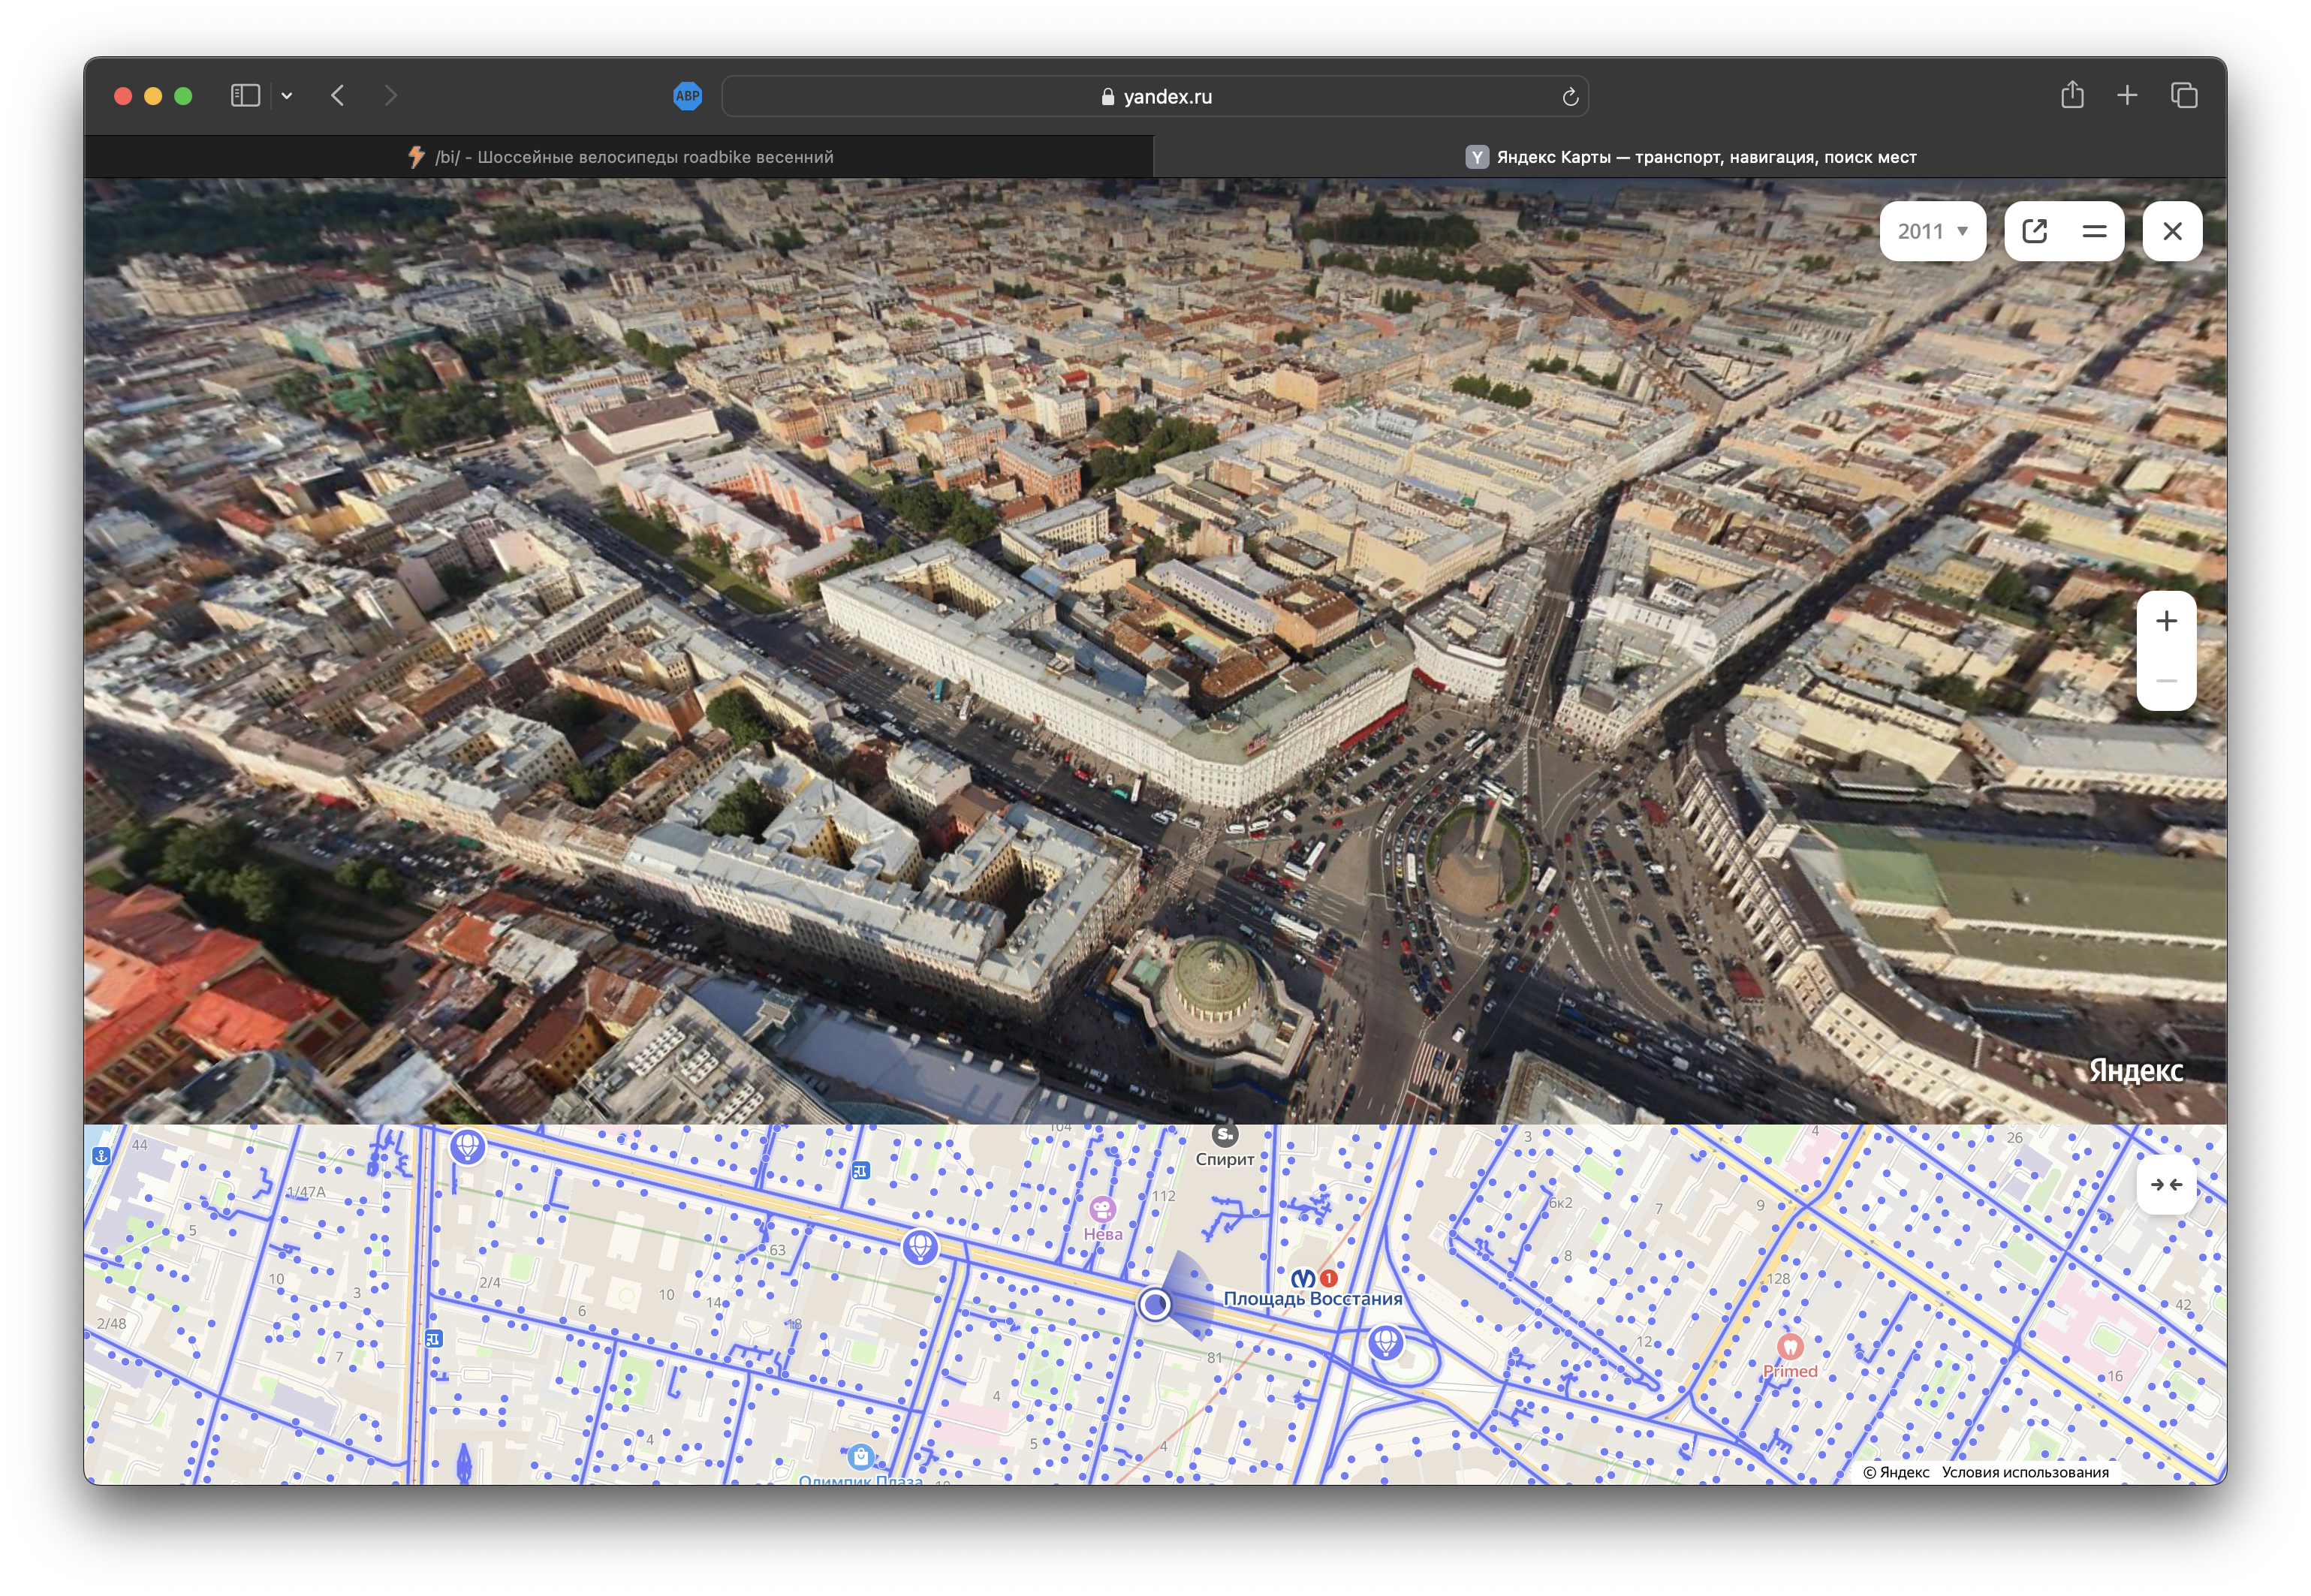Click the AdBlock Plus extension icon
2311x1596 pixels.
click(x=687, y=96)
